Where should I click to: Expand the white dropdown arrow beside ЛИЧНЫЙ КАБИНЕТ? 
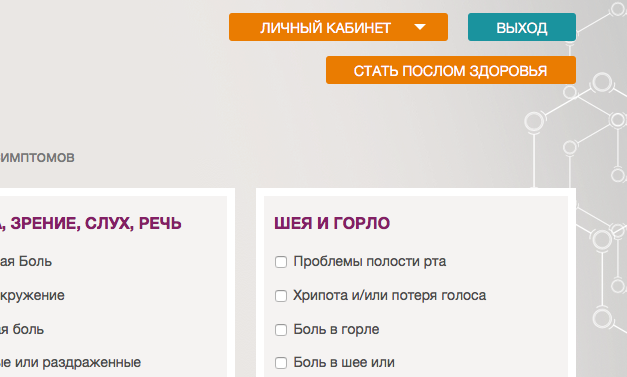(420, 27)
